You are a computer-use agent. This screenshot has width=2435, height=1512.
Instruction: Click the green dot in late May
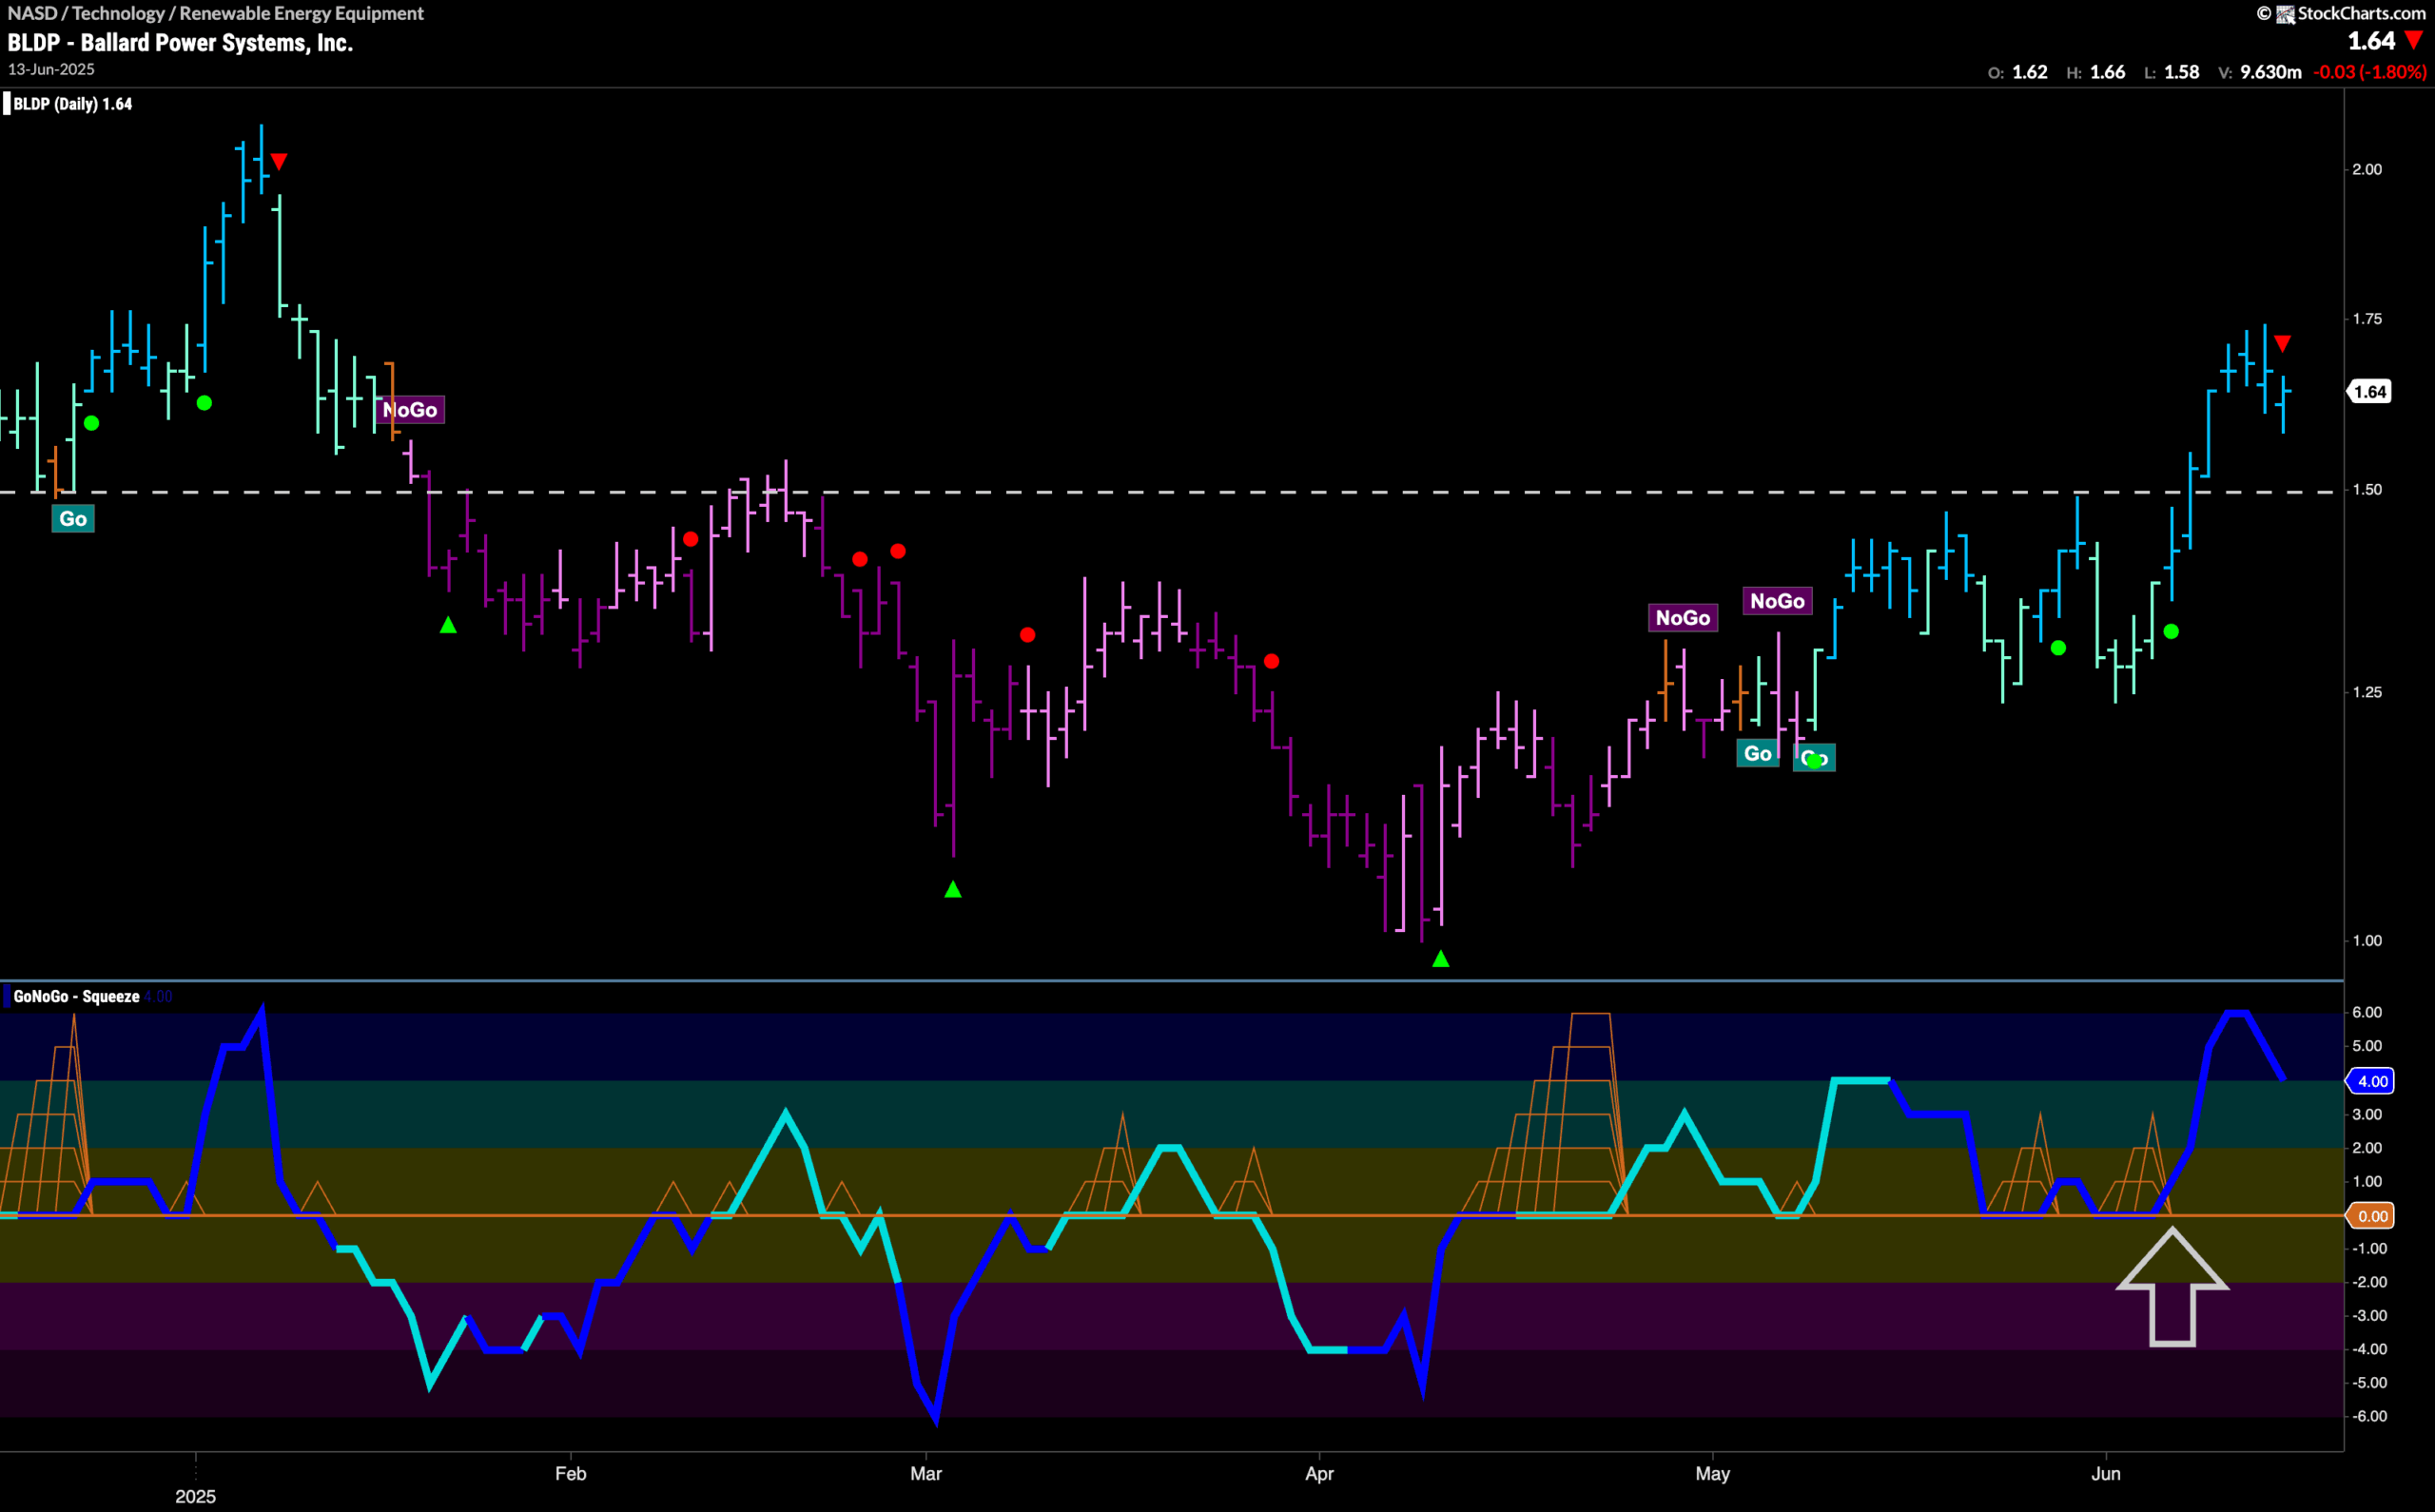click(2058, 648)
